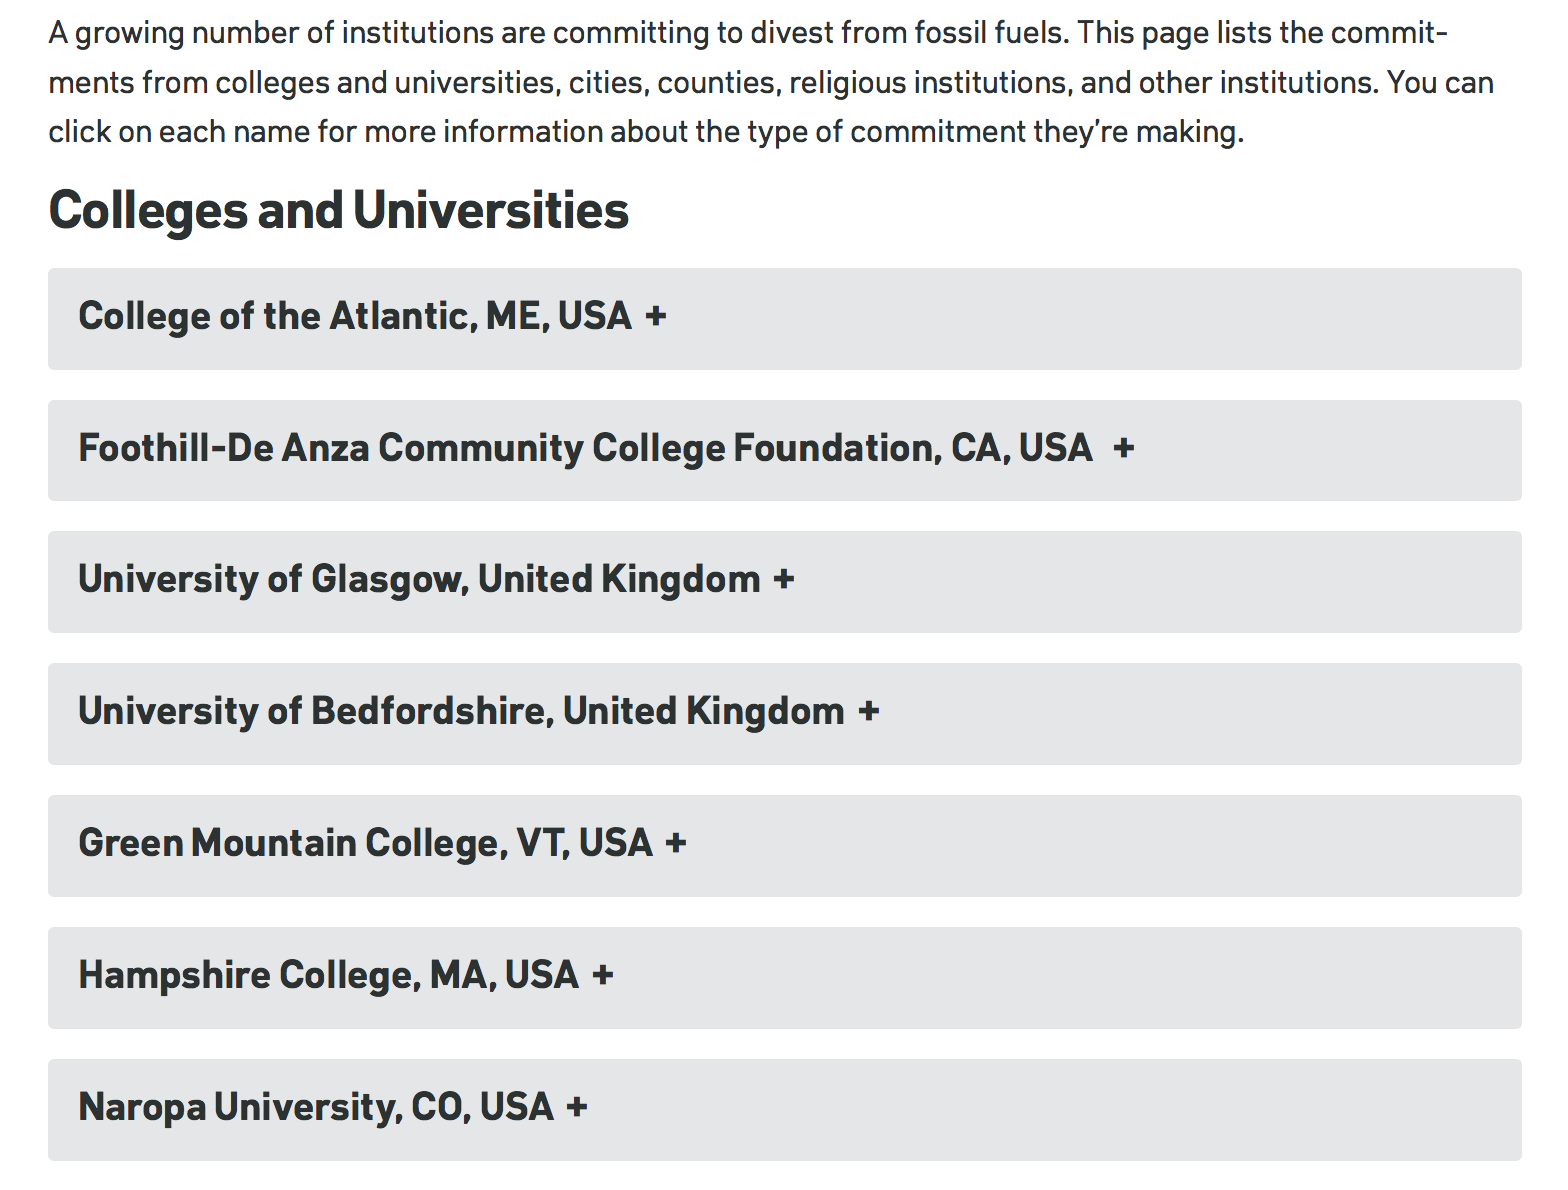The height and width of the screenshot is (1190, 1568).
Task: Click empty gray area of the Glasgow panel
Action: click(1150, 582)
